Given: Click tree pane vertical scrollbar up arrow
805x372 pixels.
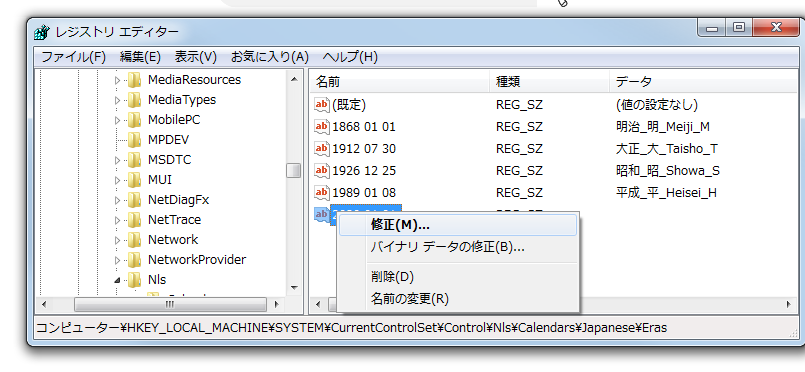Looking at the screenshot, I should point(294,79).
